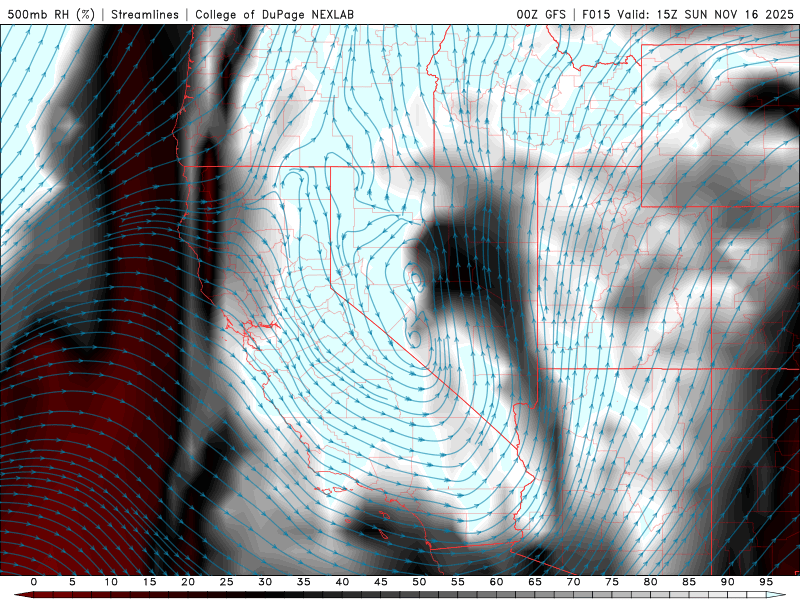Click "College of DuPage NEXLAB" header text
800x600 pixels.
(x=274, y=14)
